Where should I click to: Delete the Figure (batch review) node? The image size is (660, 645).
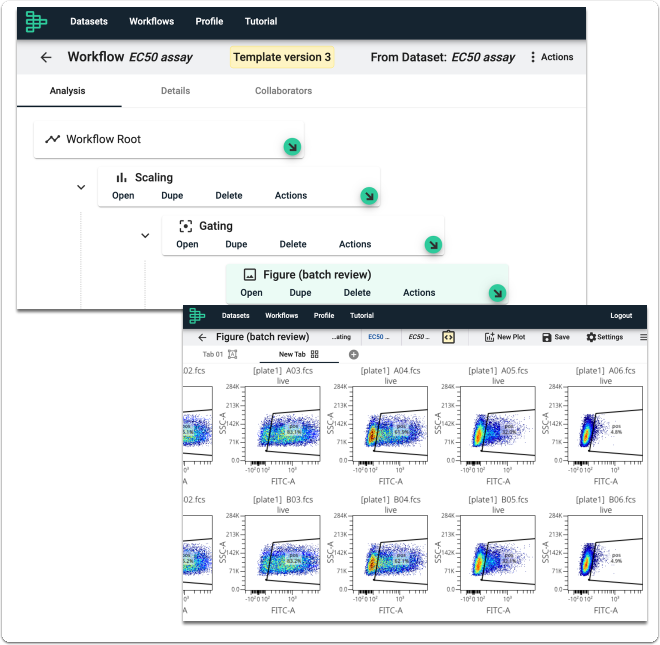point(357,293)
